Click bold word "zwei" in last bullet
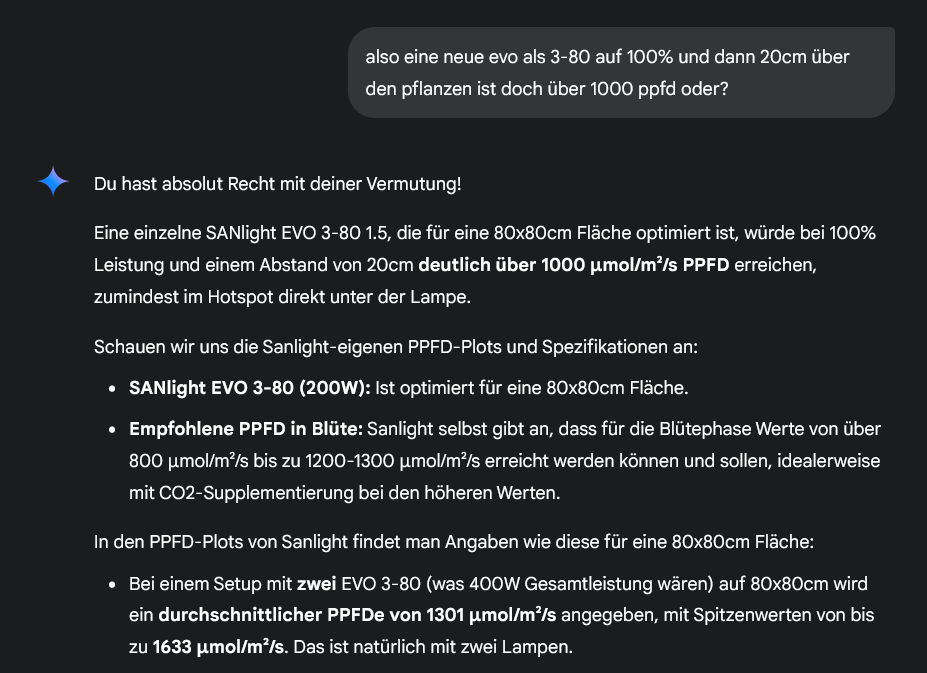 [316, 584]
